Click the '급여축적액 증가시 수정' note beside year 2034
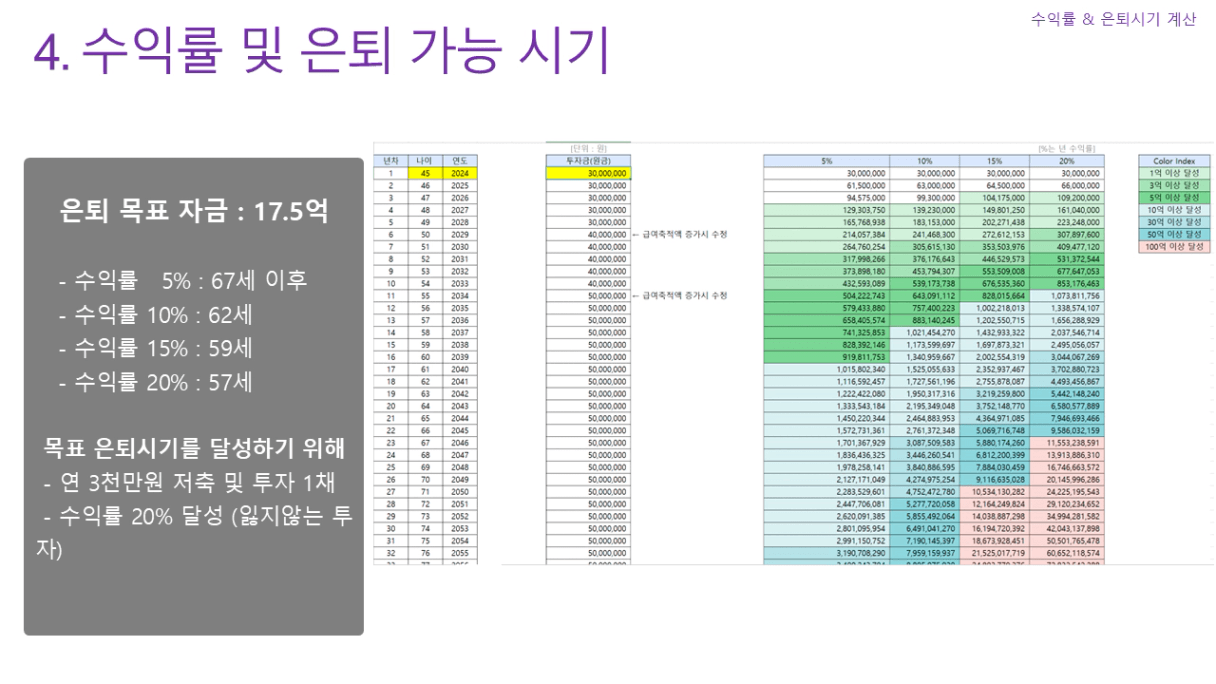The height and width of the screenshot is (684, 1216). pyautogui.click(x=679, y=295)
